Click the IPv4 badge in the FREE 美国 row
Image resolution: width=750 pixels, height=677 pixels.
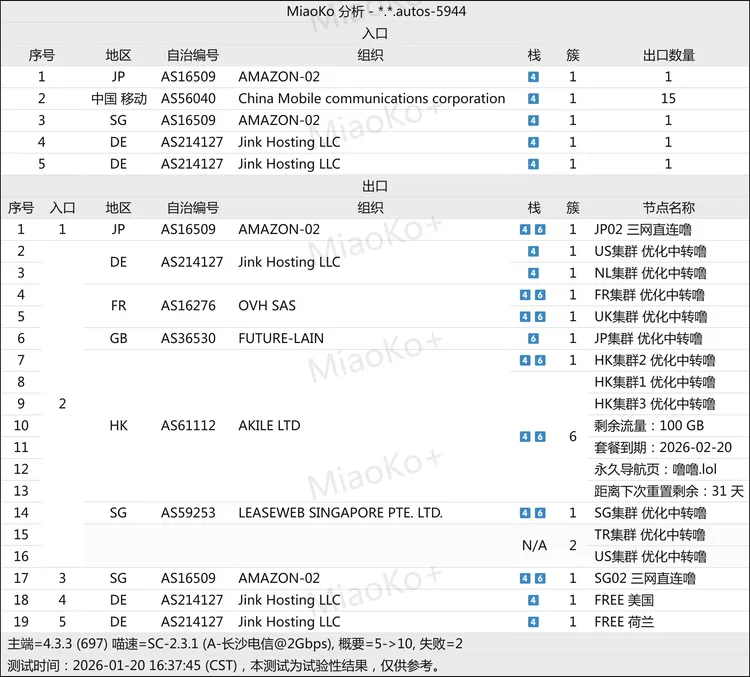coord(534,600)
